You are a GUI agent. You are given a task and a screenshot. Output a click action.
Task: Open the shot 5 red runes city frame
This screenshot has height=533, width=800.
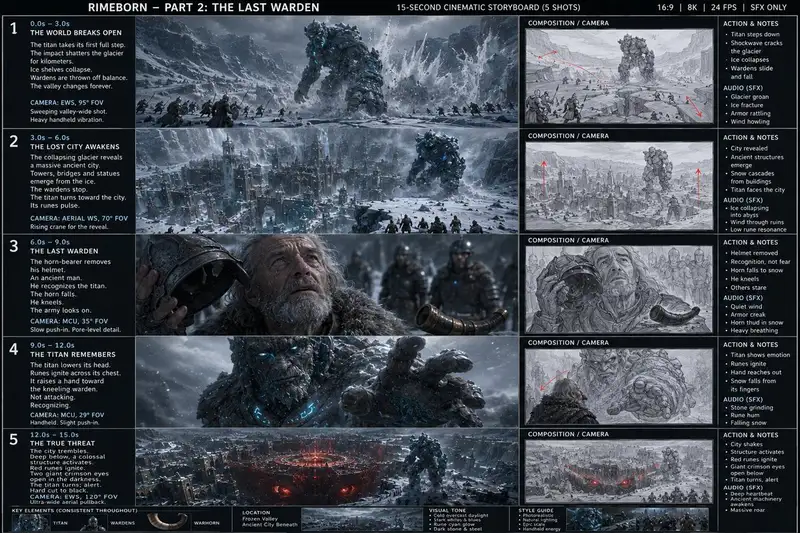pos(327,467)
